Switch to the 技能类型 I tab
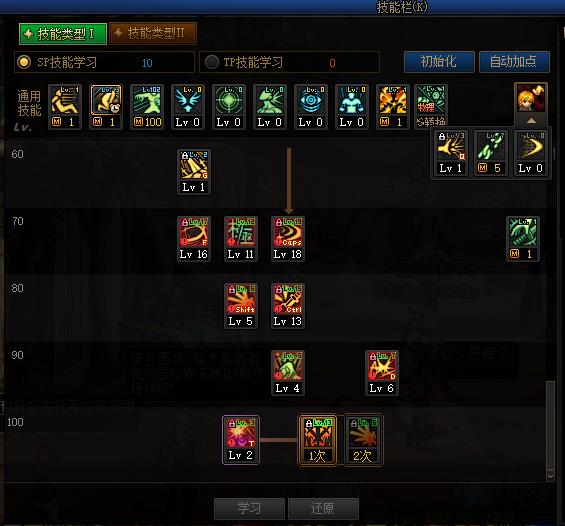The image size is (565, 526). pyautogui.click(x=63, y=34)
